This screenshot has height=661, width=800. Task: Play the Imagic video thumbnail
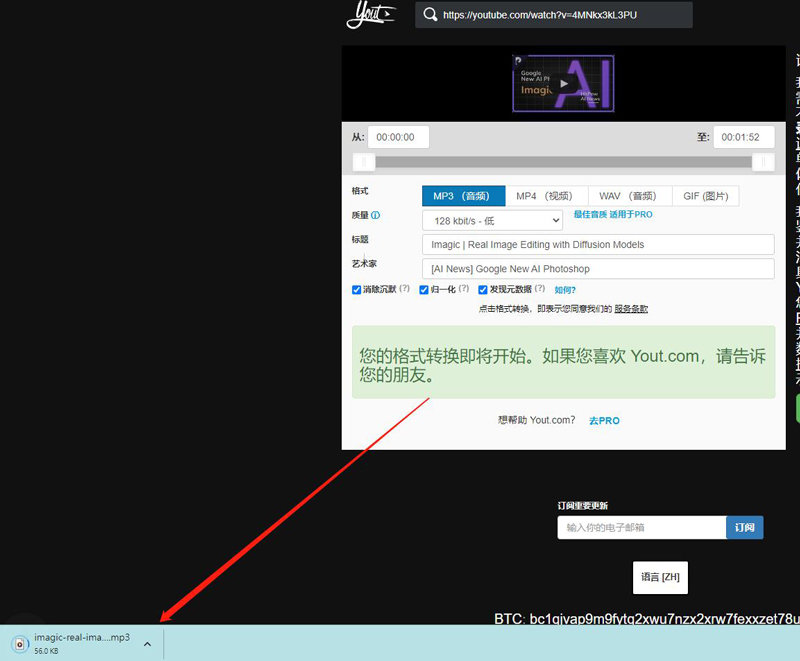click(x=563, y=84)
